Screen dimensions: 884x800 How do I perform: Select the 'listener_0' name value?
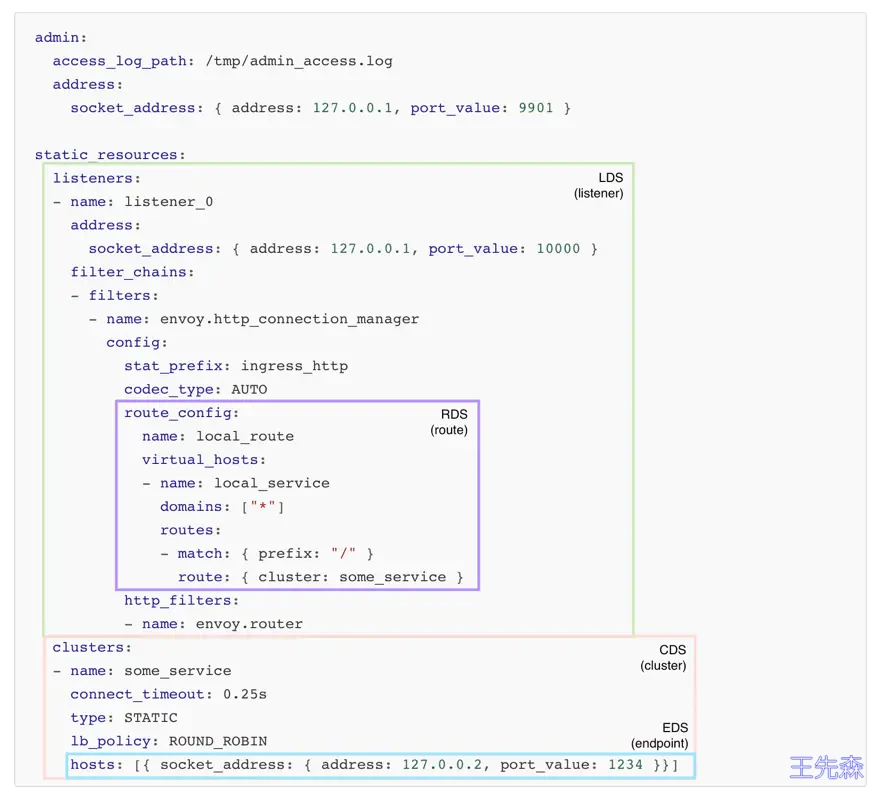[x=169, y=202]
